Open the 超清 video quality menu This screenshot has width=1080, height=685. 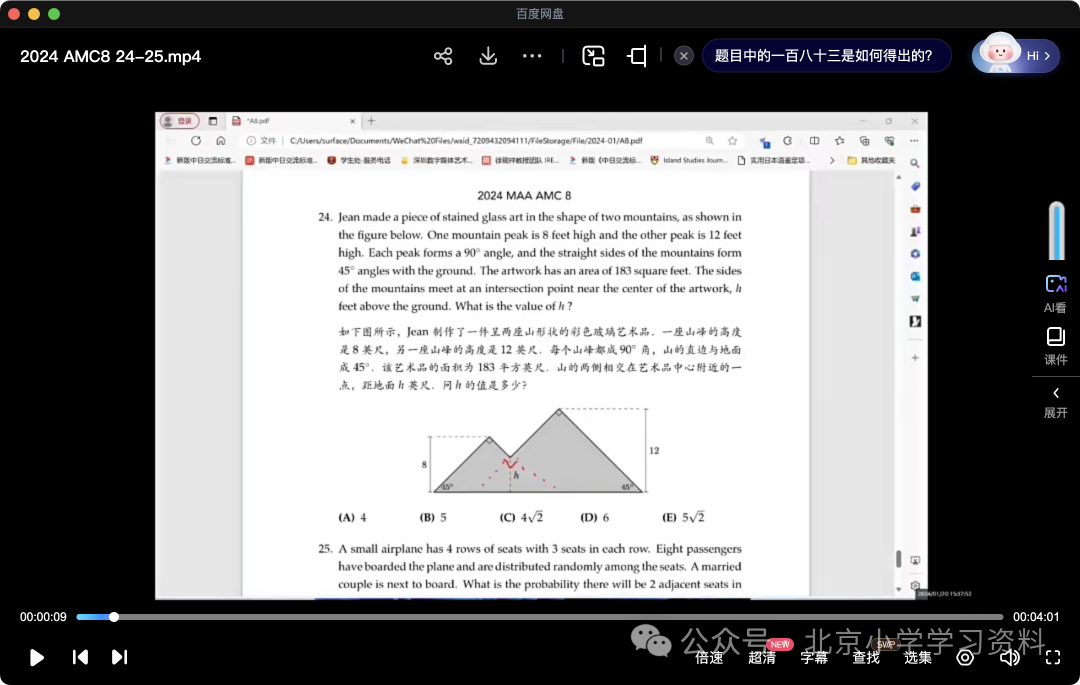tap(762, 657)
